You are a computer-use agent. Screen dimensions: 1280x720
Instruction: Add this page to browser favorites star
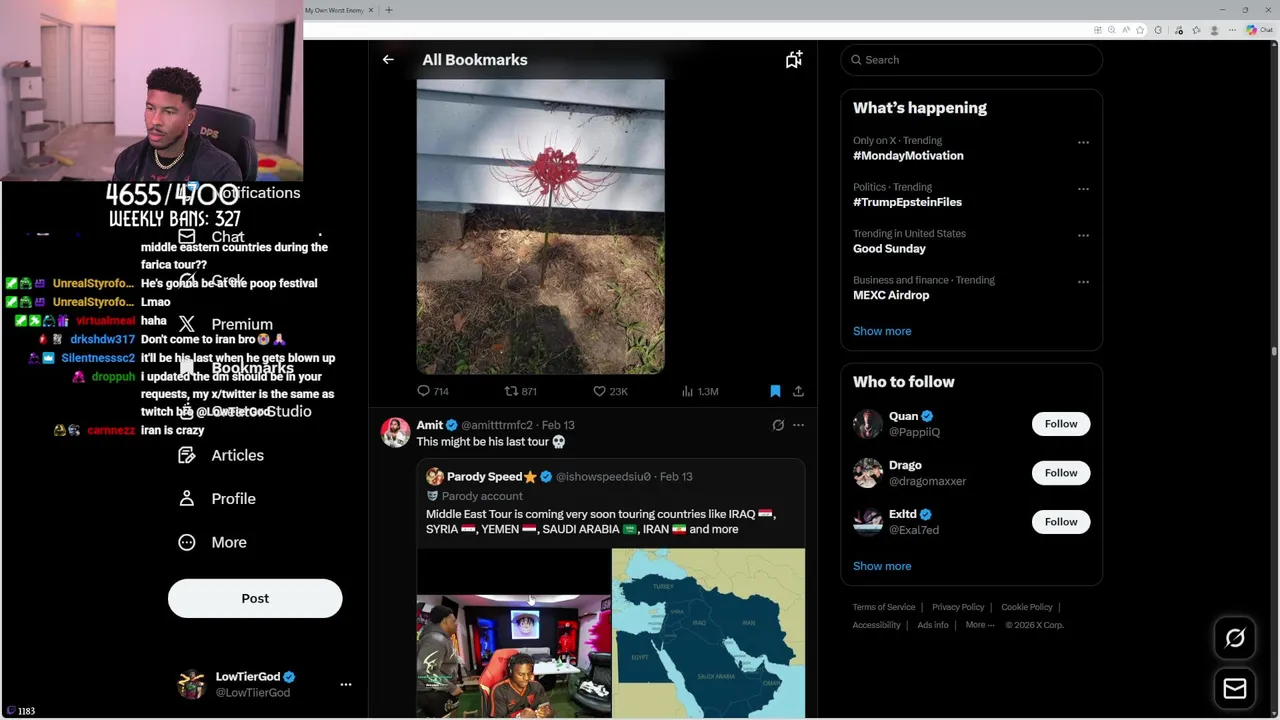point(1140,30)
